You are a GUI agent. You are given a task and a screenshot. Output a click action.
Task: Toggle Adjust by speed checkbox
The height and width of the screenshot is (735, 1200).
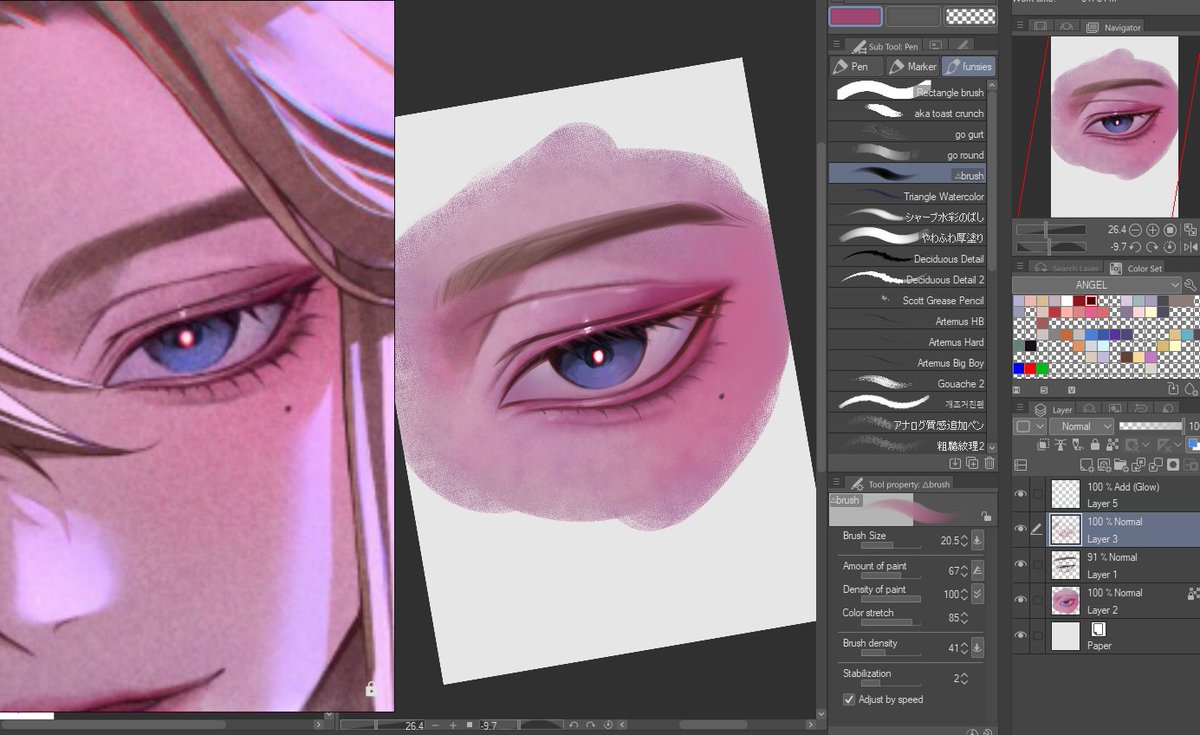tap(849, 699)
